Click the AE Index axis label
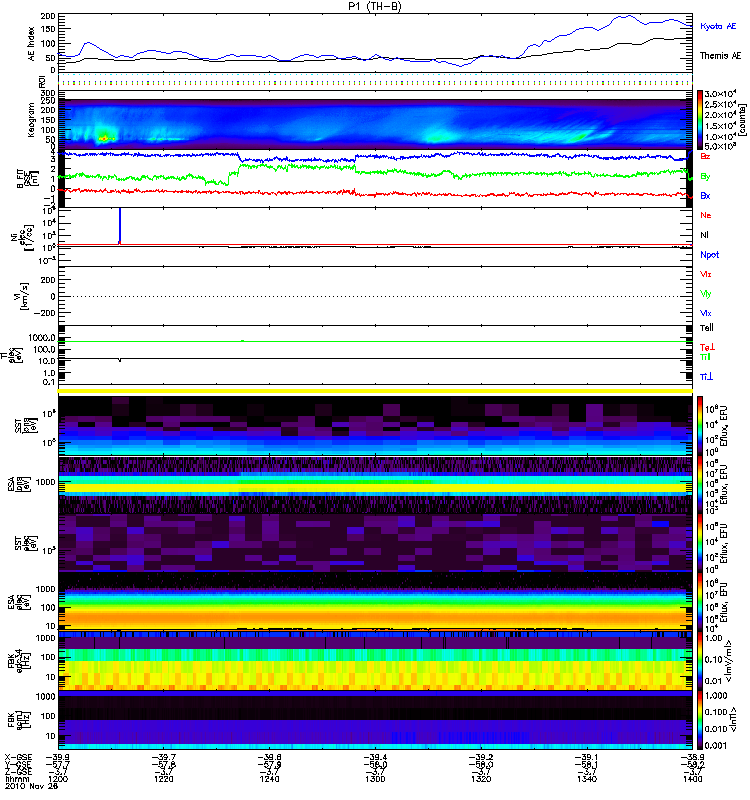This screenshot has width=750, height=800. tap(32, 44)
